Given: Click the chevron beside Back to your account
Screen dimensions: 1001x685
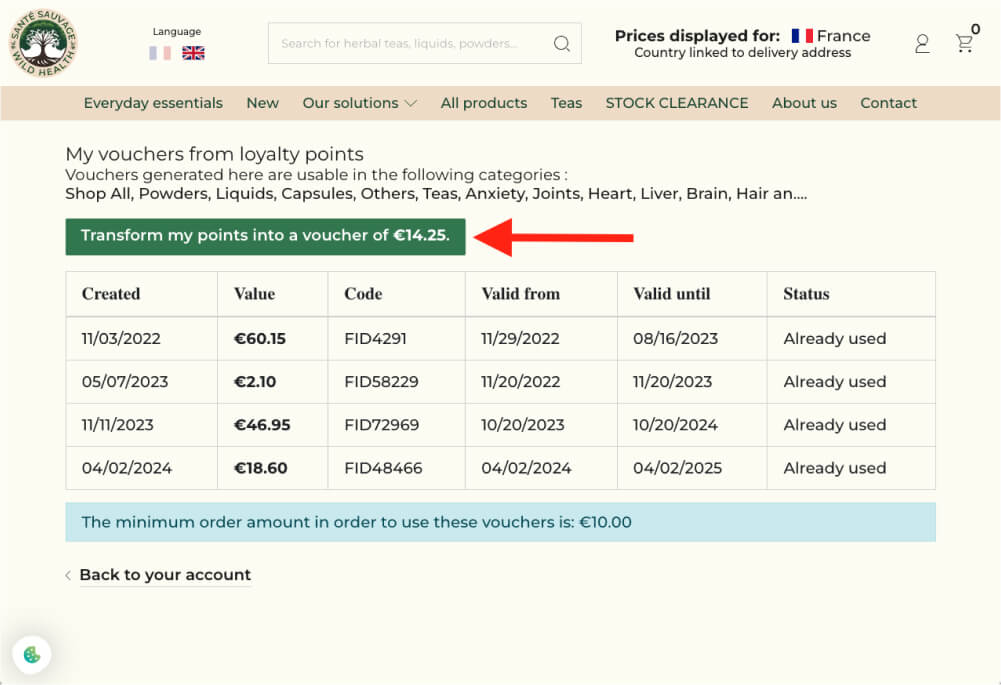Looking at the screenshot, I should pyautogui.click(x=68, y=575).
